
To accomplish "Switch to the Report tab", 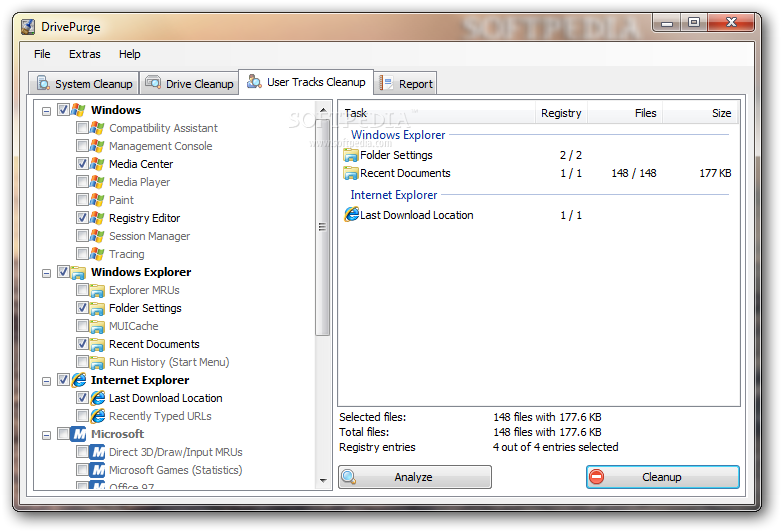I will [x=405, y=83].
